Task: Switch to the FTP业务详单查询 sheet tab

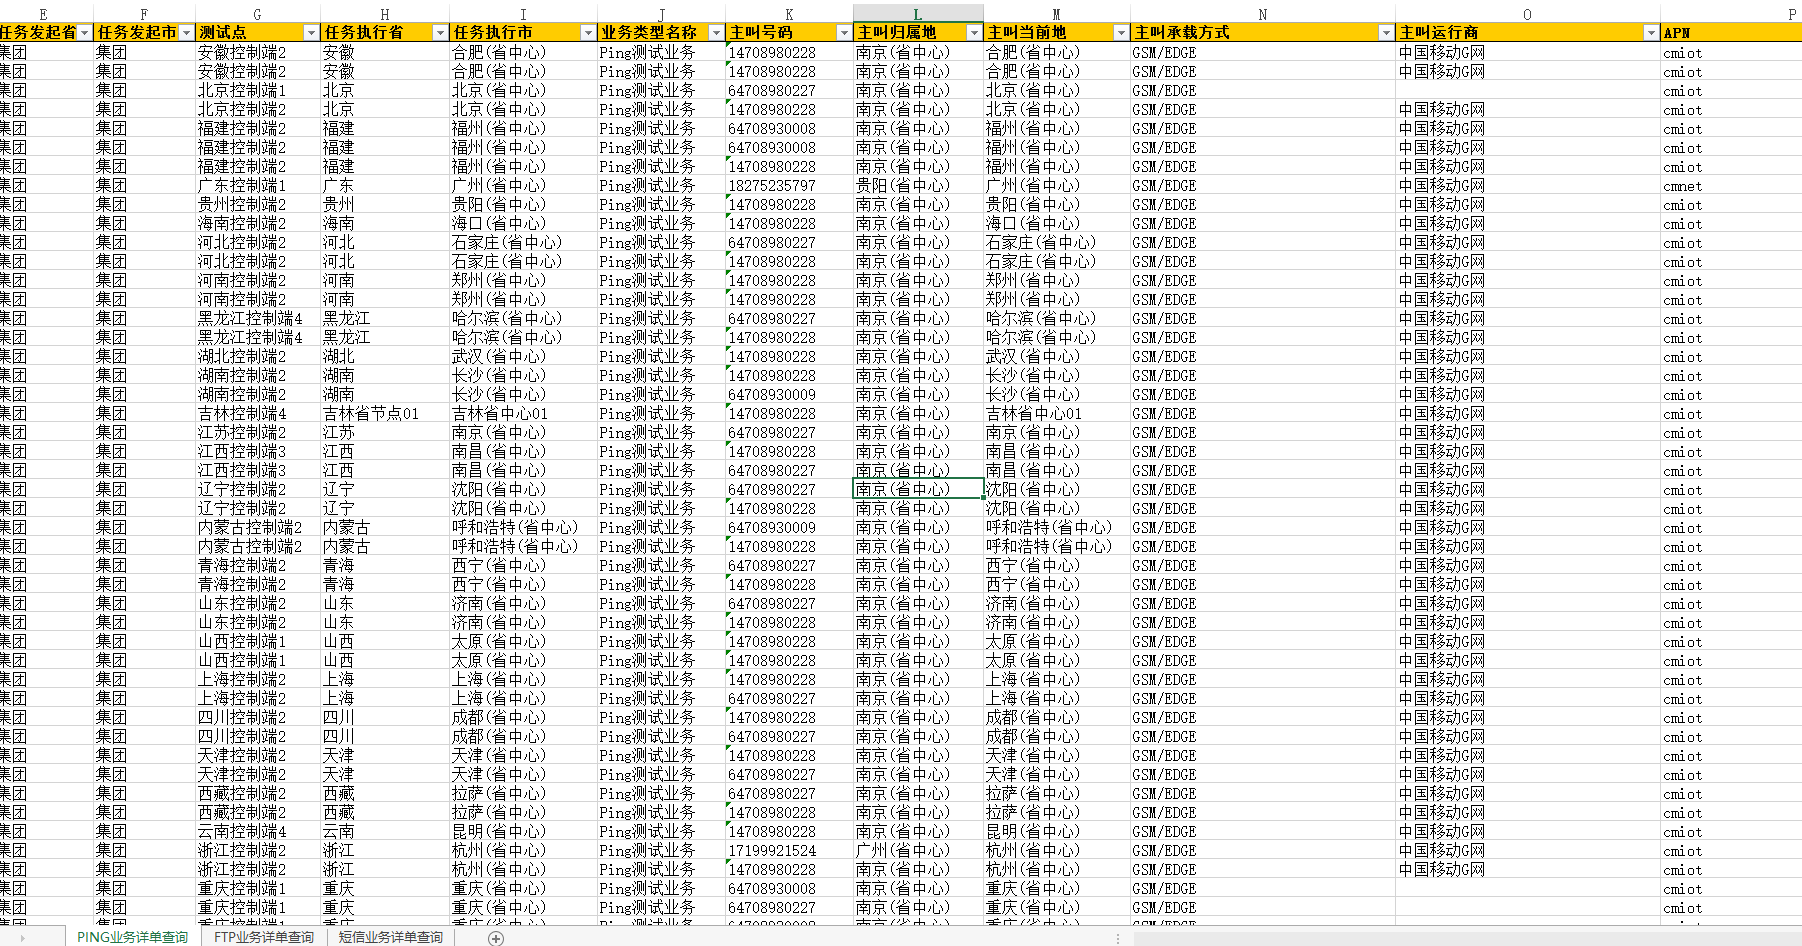Action: coord(264,937)
